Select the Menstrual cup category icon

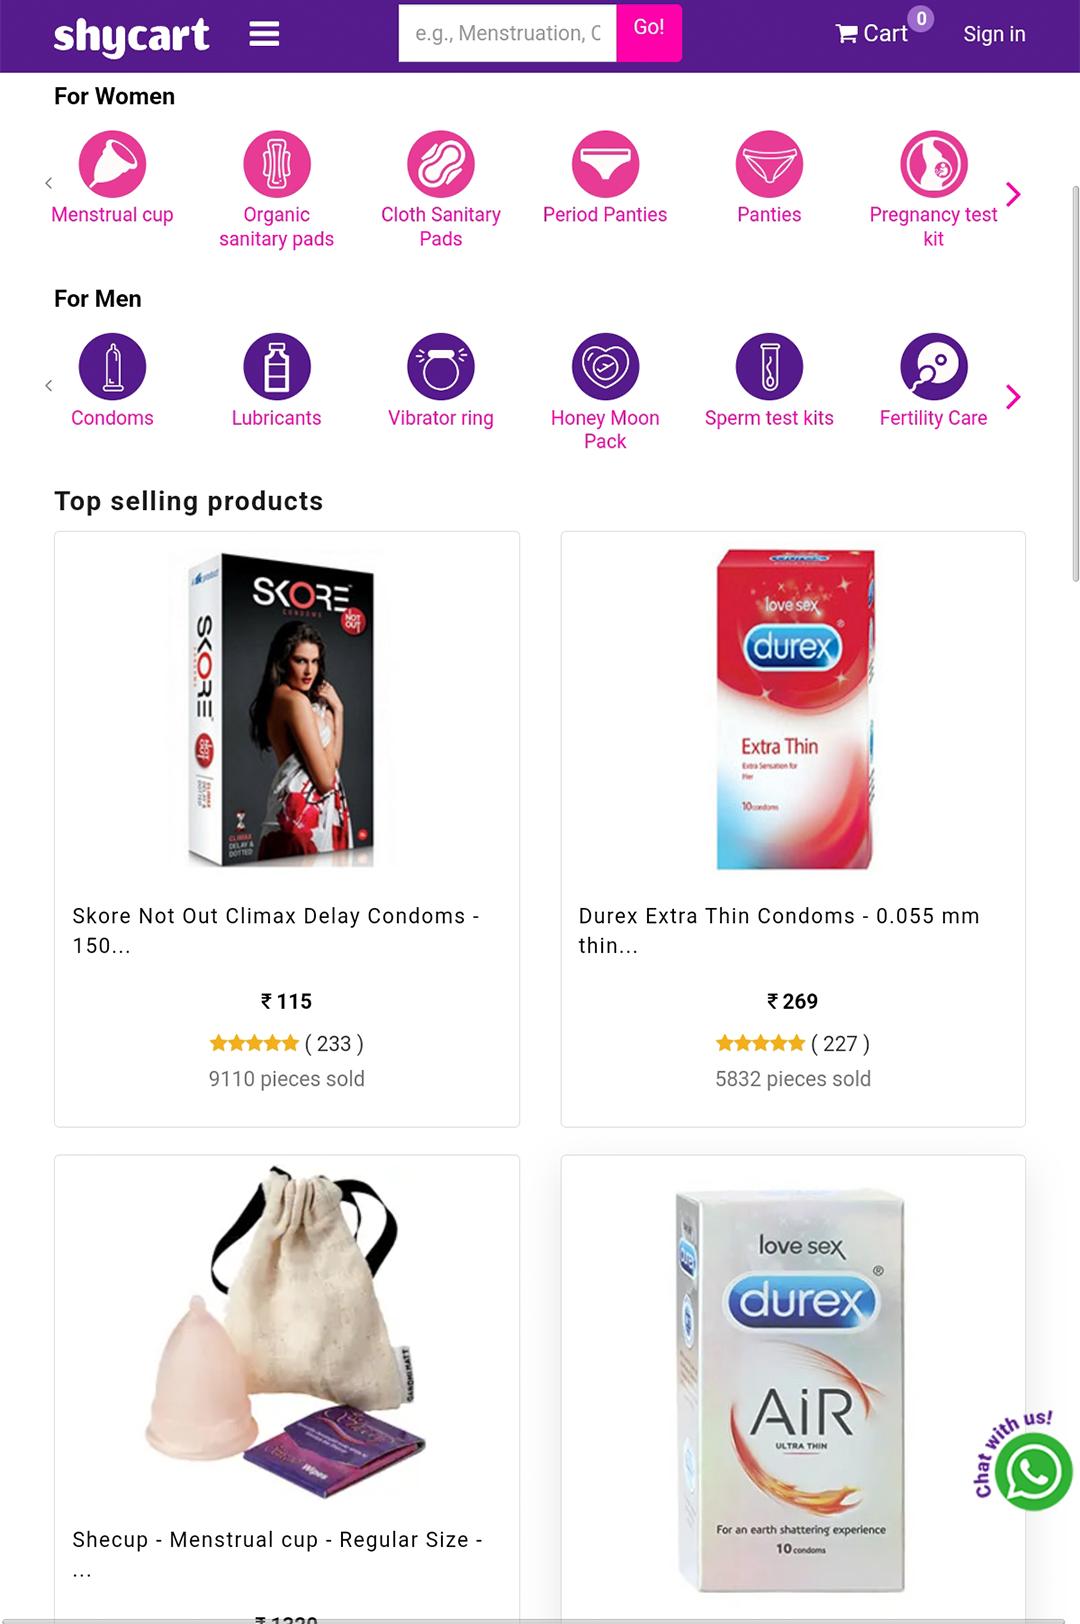click(x=112, y=164)
